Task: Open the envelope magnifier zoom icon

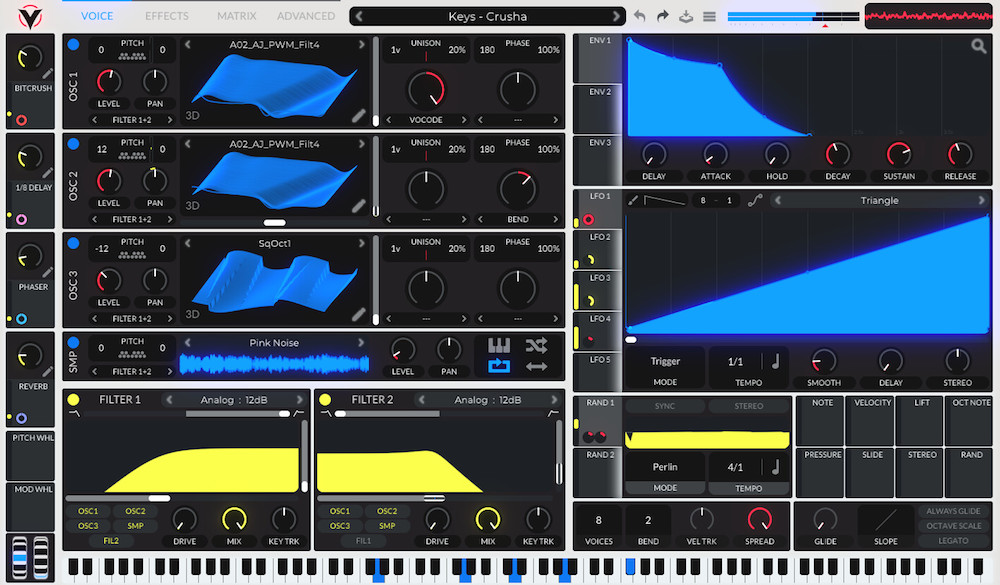Action: (x=978, y=46)
